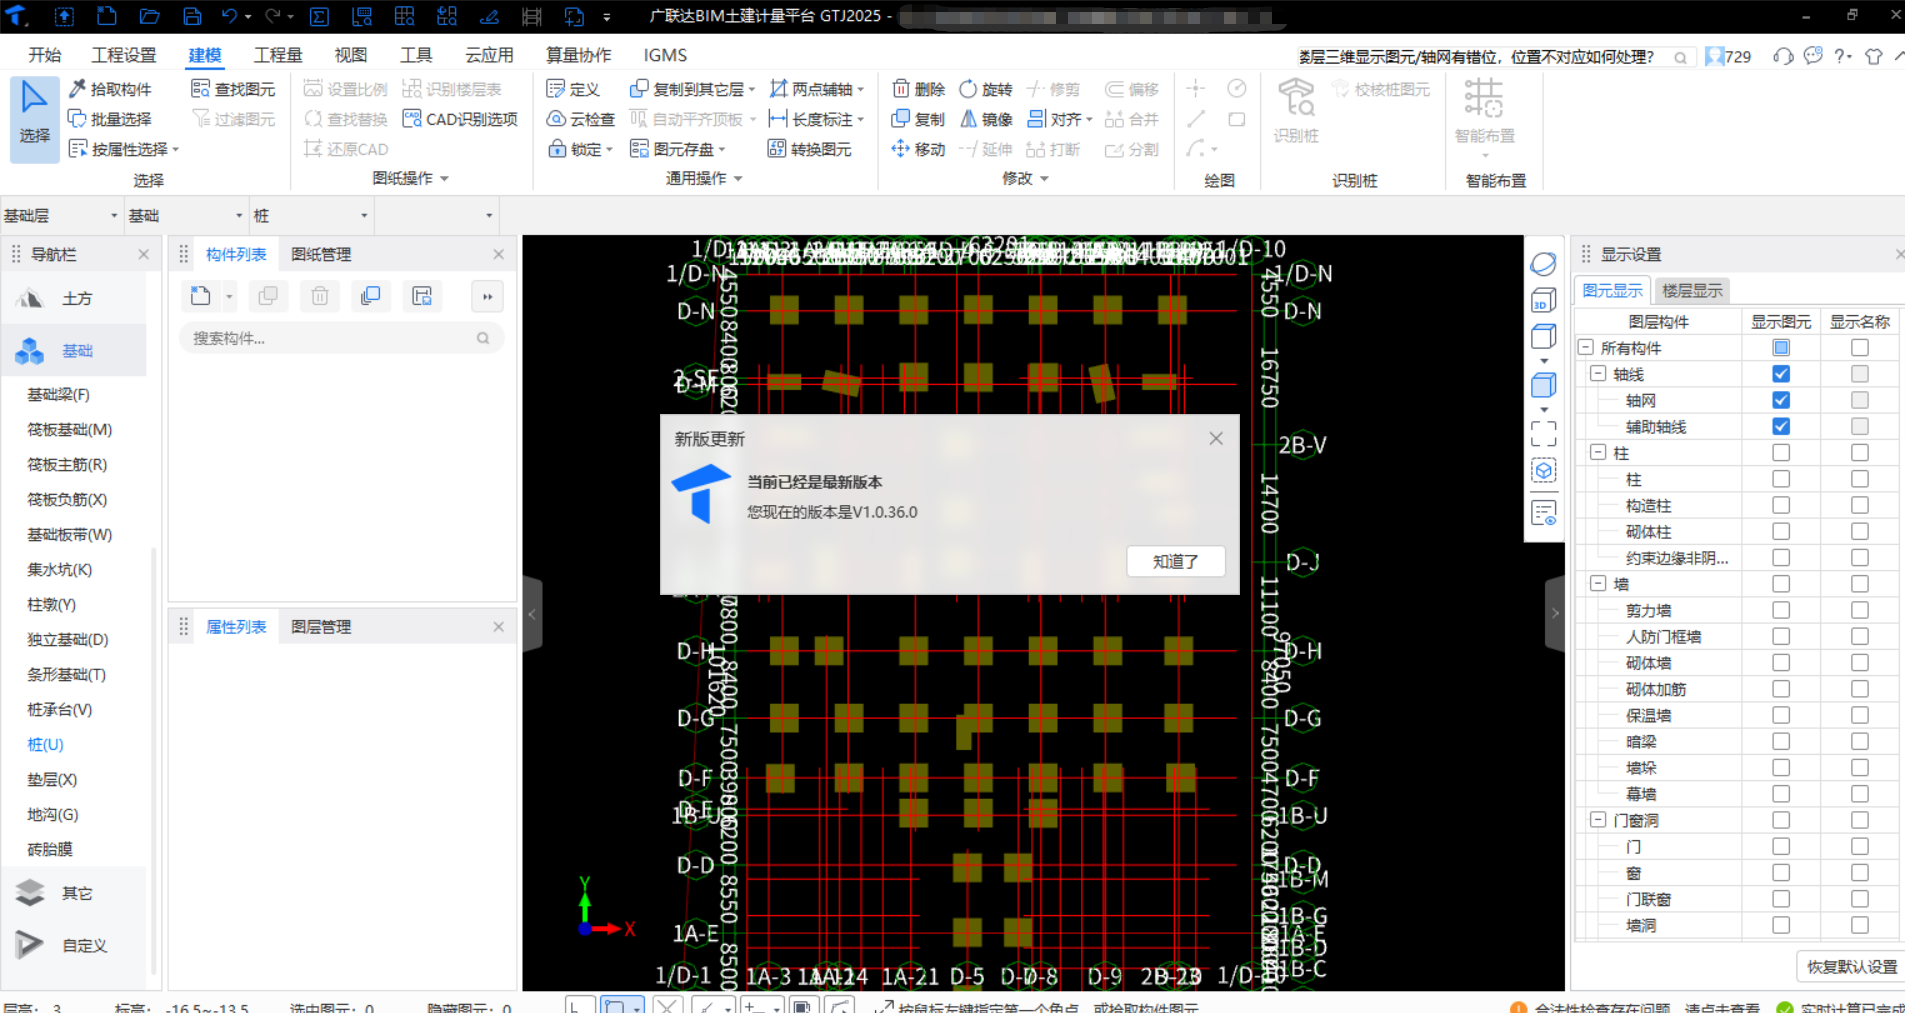Click new component icon in 构件列表
Screen dimensions: 1905x1013
(x=201, y=296)
